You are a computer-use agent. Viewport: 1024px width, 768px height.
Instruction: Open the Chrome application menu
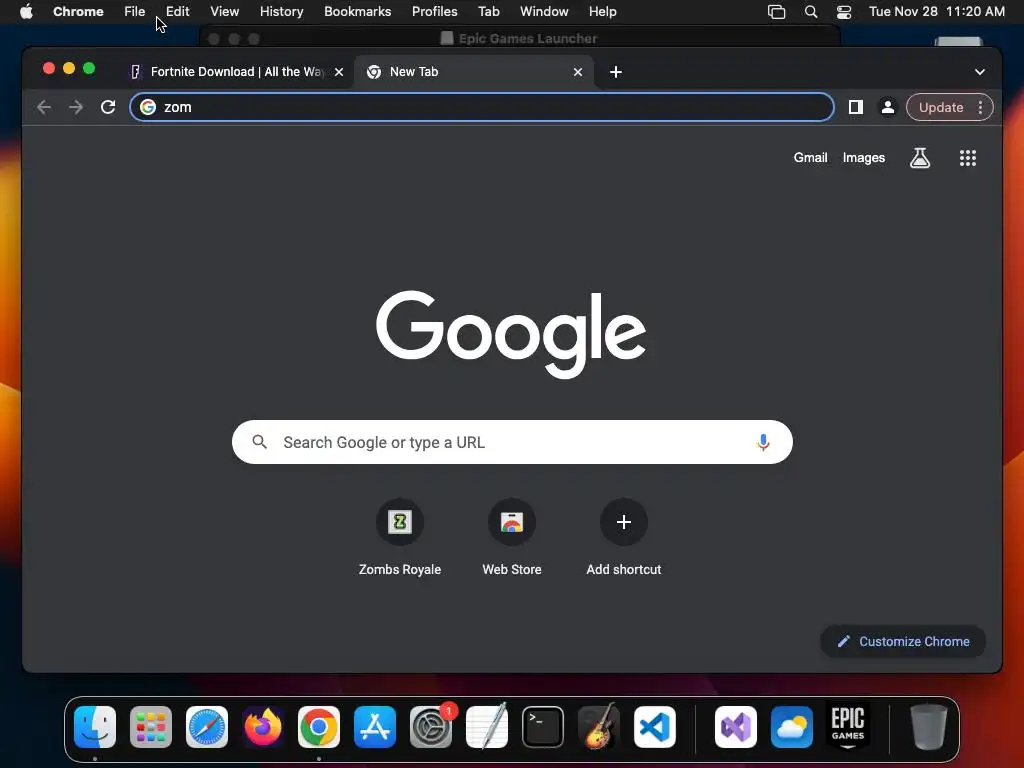coord(78,12)
